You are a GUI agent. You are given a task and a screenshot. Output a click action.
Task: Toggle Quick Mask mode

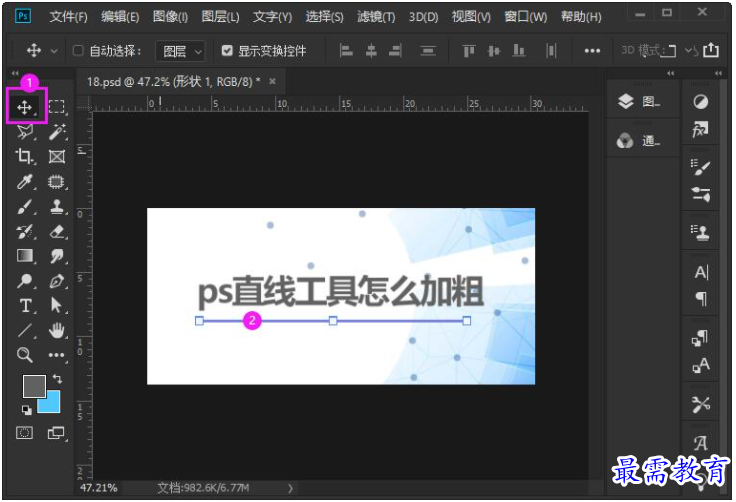24,432
